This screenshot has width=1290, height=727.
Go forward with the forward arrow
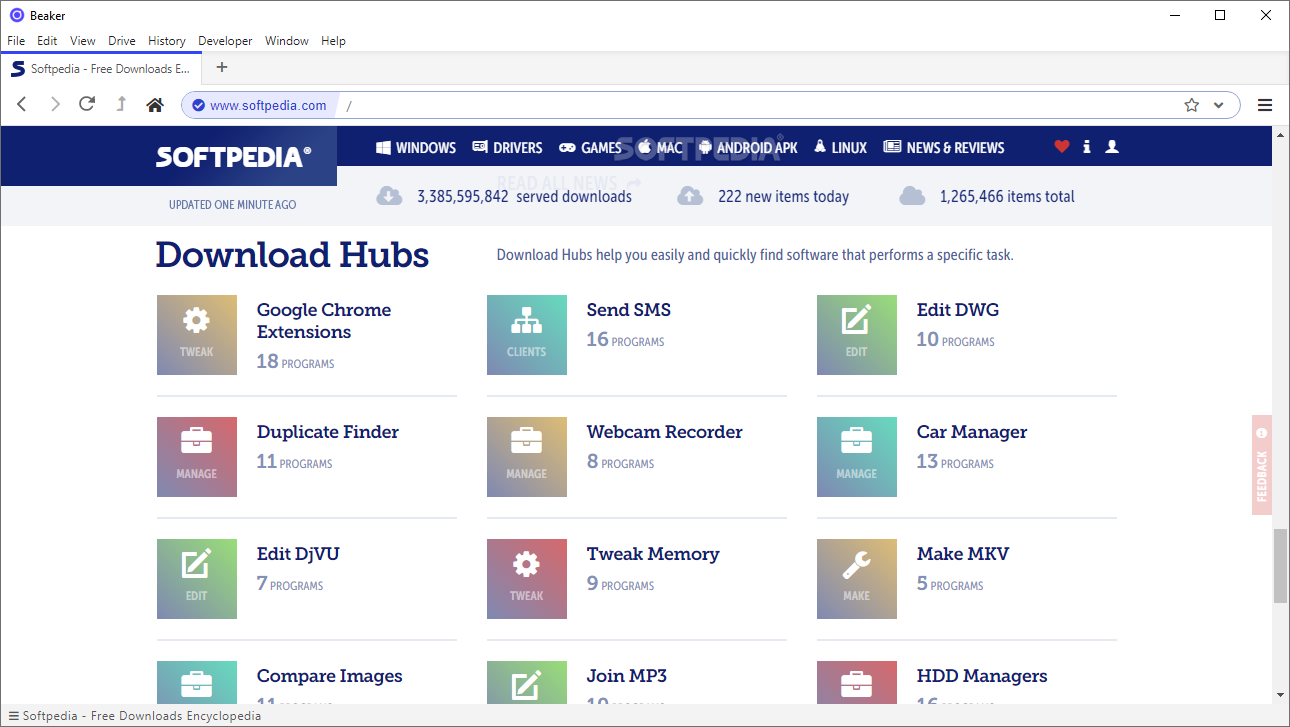click(55, 104)
